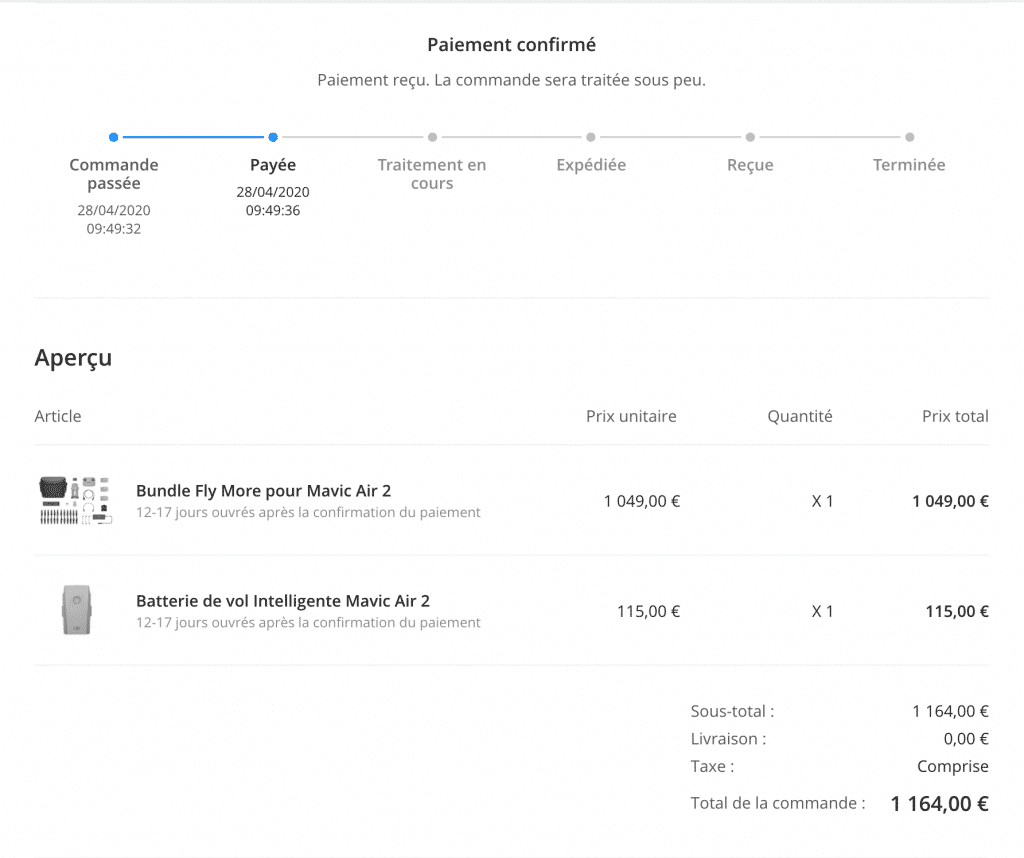
Task: Click the tax value 'Comprise'
Action: click(x=953, y=767)
